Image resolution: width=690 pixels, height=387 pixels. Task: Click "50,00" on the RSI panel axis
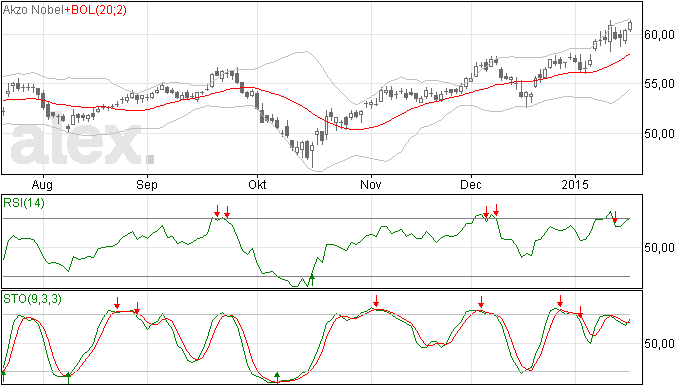pyautogui.click(x=659, y=248)
